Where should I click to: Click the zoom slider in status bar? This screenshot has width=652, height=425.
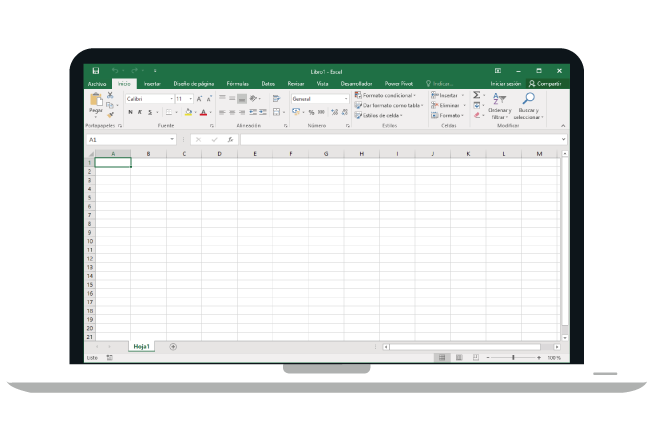[x=513, y=357]
